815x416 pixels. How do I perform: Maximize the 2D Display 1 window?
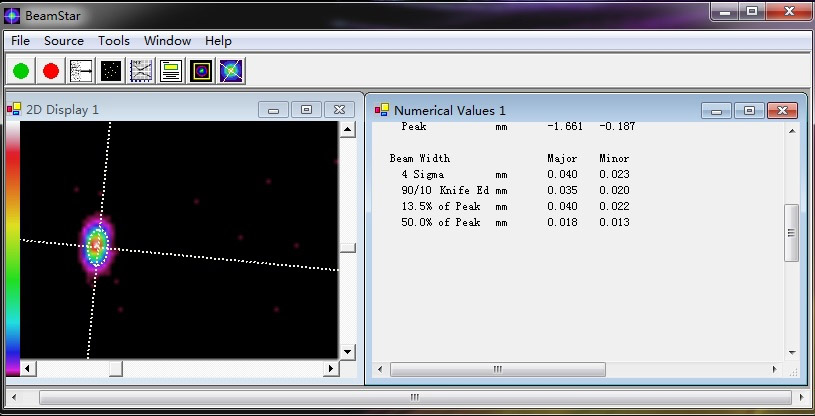(306, 110)
